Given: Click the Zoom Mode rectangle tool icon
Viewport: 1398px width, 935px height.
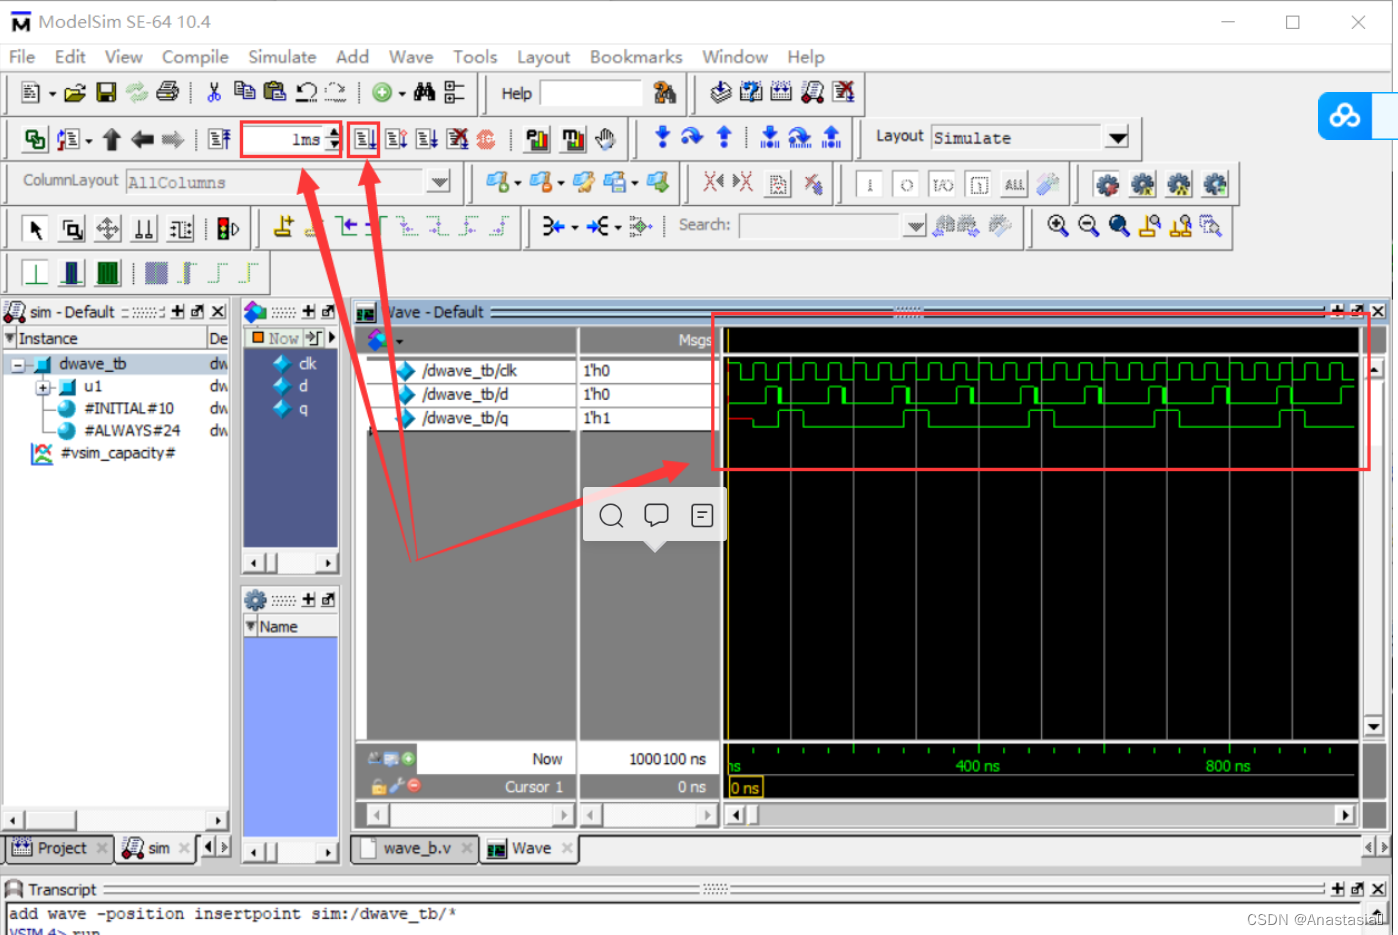Looking at the screenshot, I should (x=73, y=229).
